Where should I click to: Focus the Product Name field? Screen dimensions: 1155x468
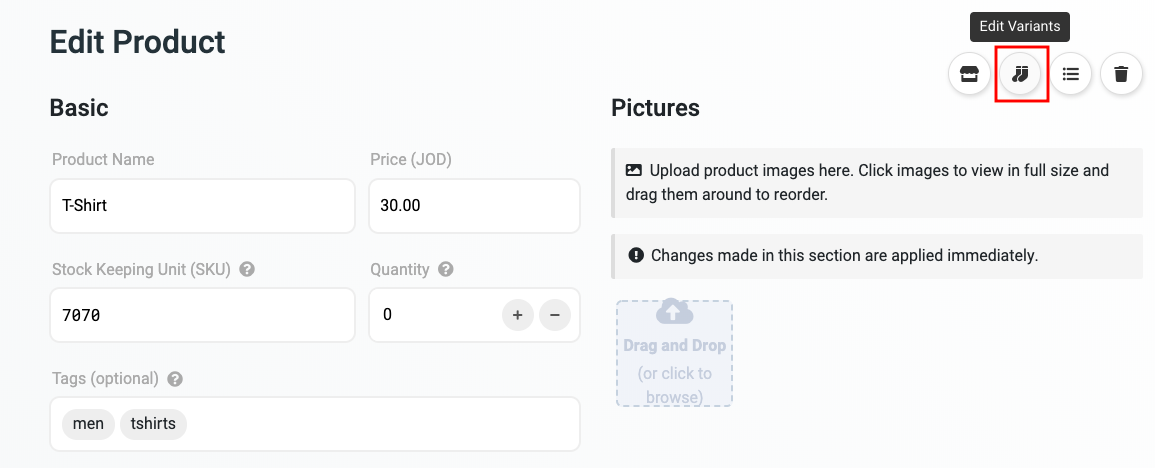[x=202, y=206]
